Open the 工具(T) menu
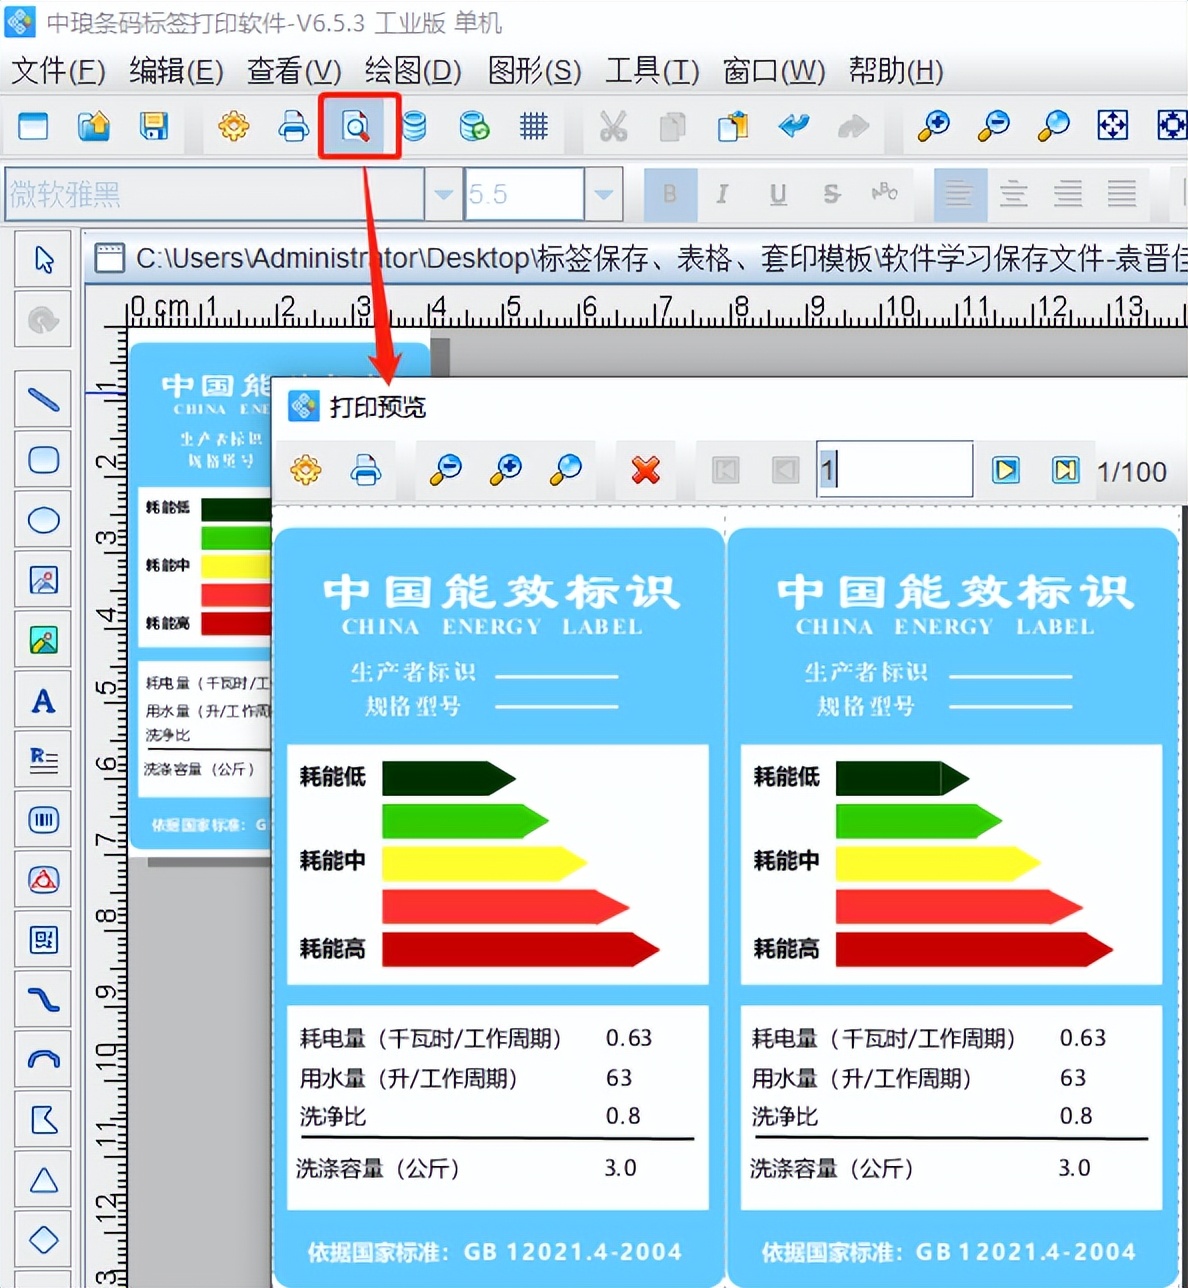The height and width of the screenshot is (1288, 1188). pos(652,71)
